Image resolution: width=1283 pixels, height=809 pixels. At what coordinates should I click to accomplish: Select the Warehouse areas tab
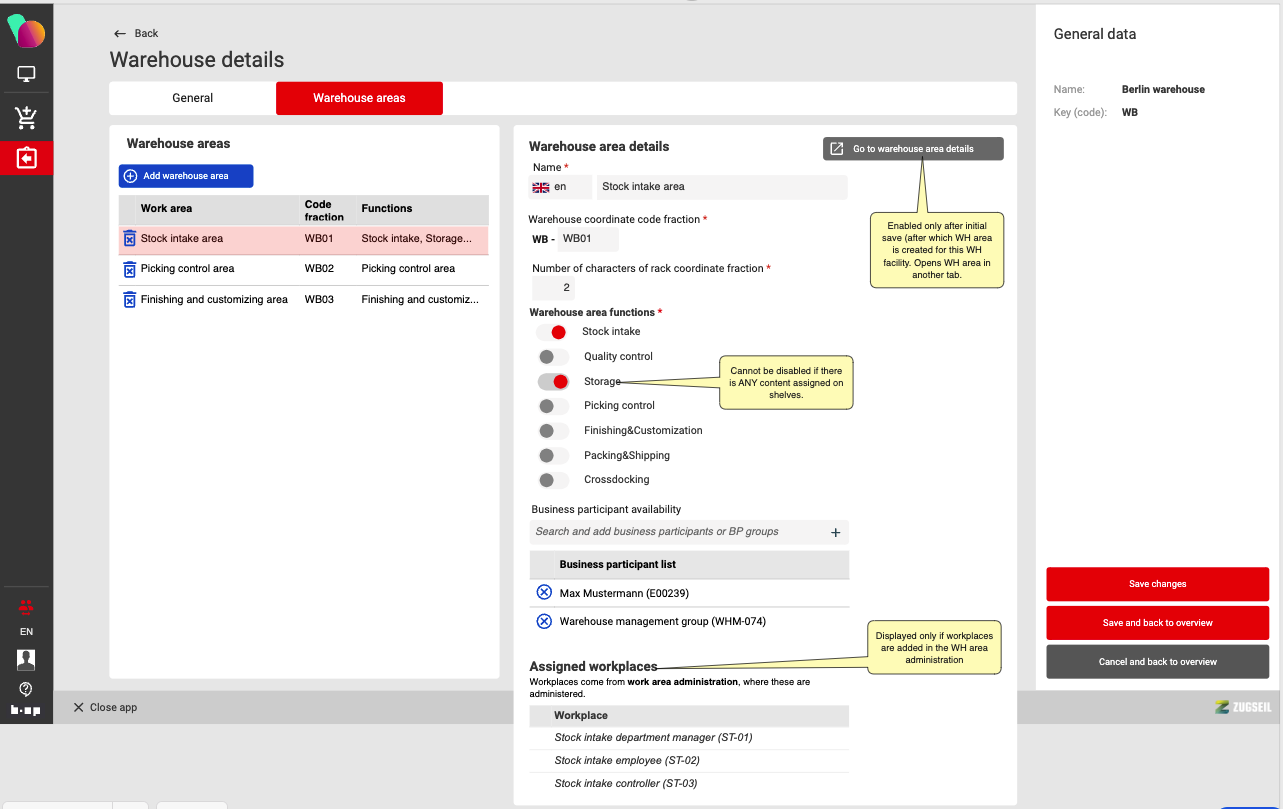click(359, 98)
